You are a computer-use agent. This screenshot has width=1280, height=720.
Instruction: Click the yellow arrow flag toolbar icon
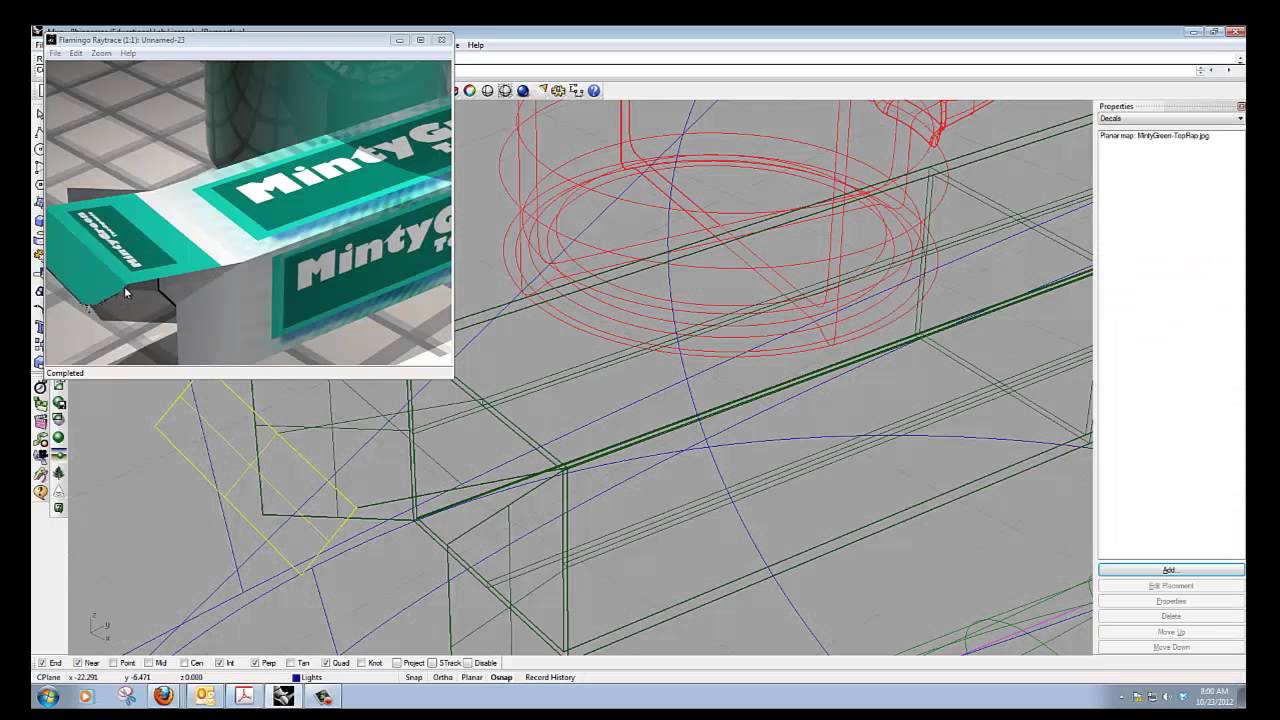pyautogui.click(x=542, y=91)
